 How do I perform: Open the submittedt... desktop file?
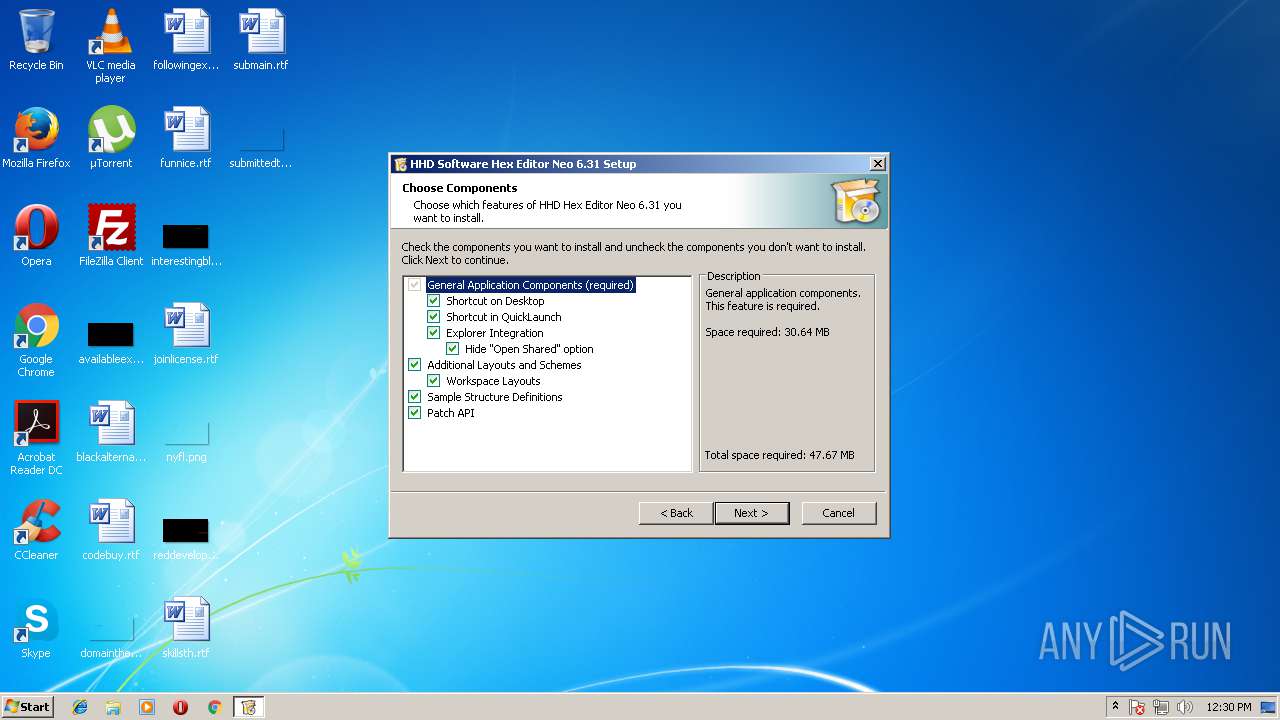(260, 146)
